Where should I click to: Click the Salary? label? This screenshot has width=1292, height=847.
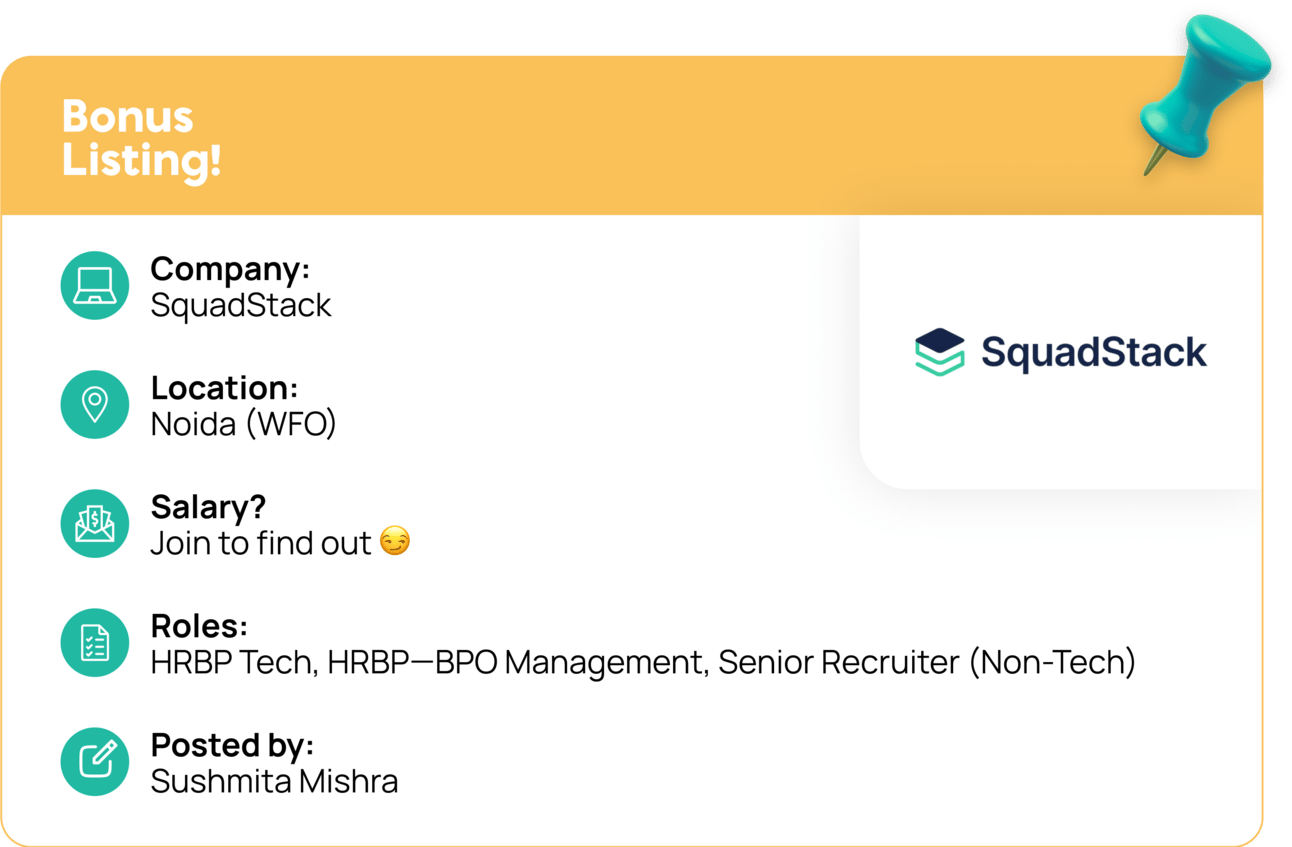208,507
